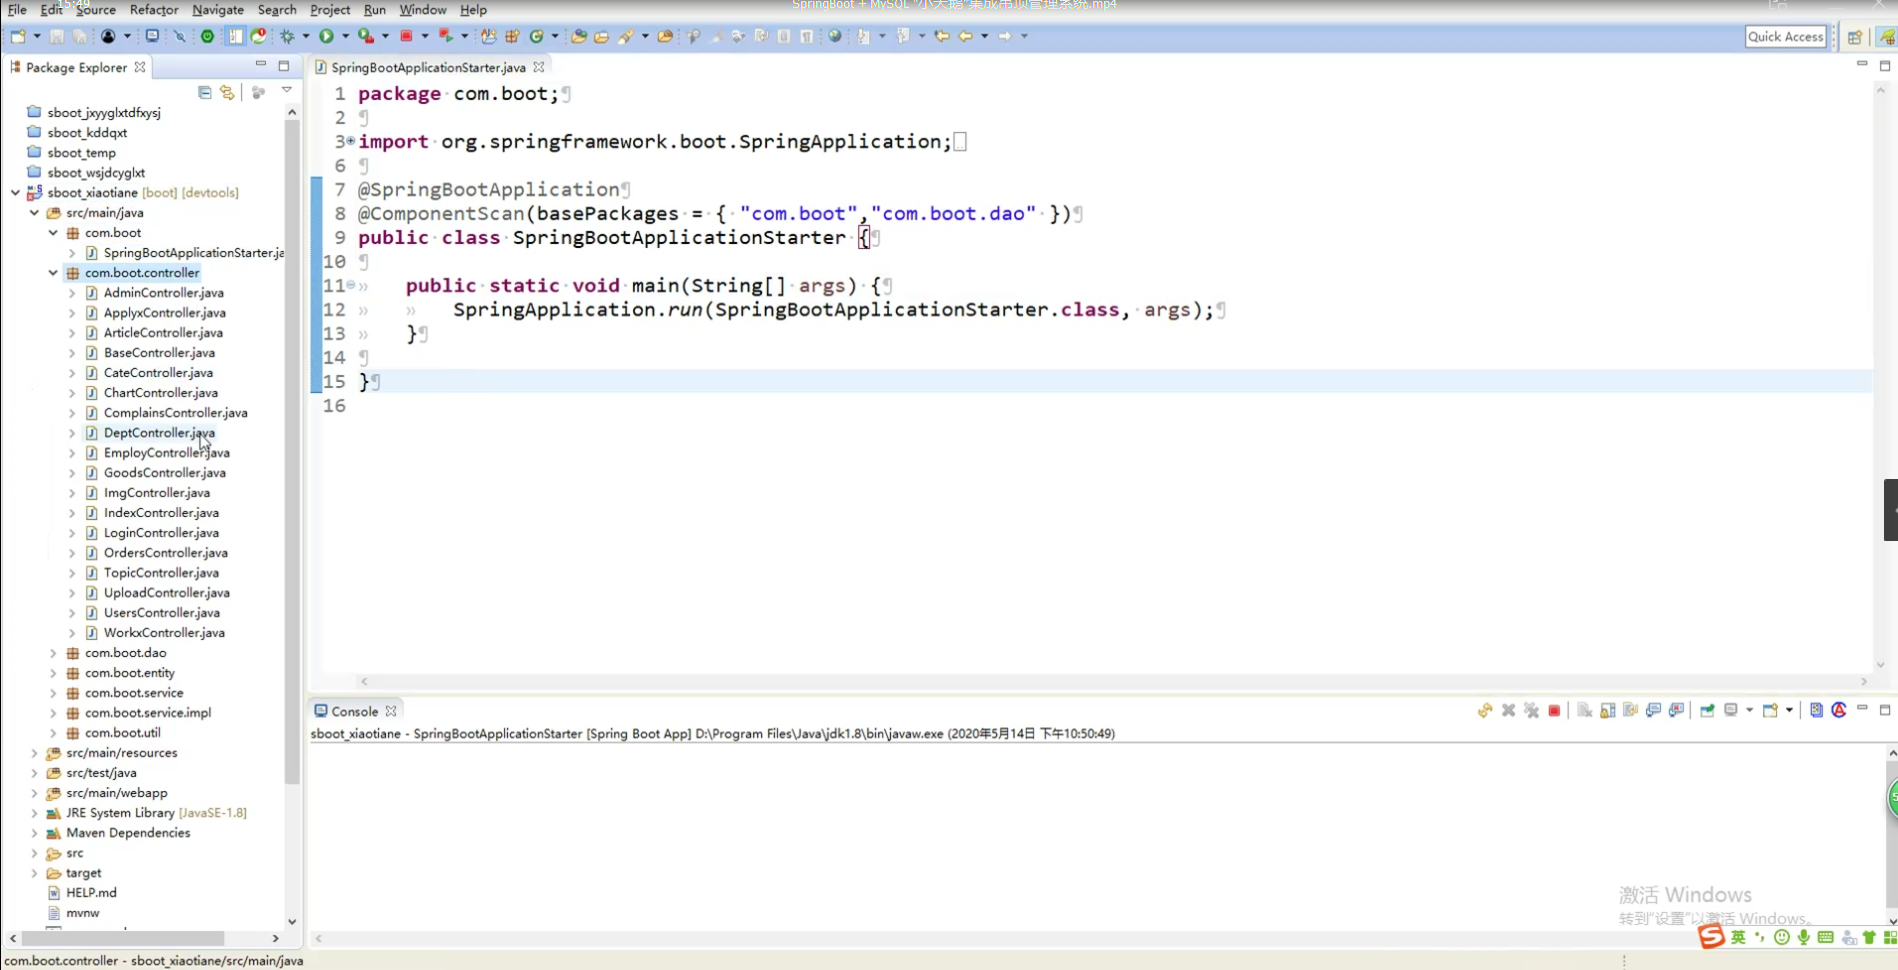Click the red circled A icon in Console toolbar
This screenshot has width=1898, height=970.
pos(1839,710)
